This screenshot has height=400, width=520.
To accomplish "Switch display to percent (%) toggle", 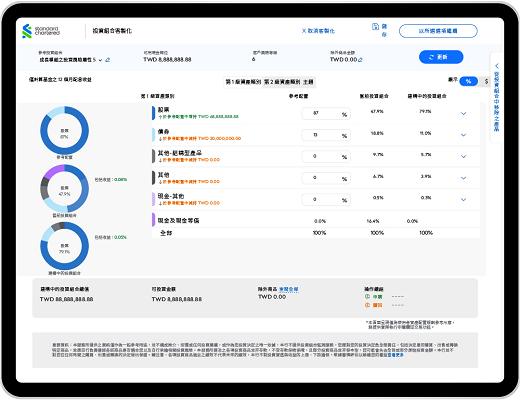I will 468,81.
